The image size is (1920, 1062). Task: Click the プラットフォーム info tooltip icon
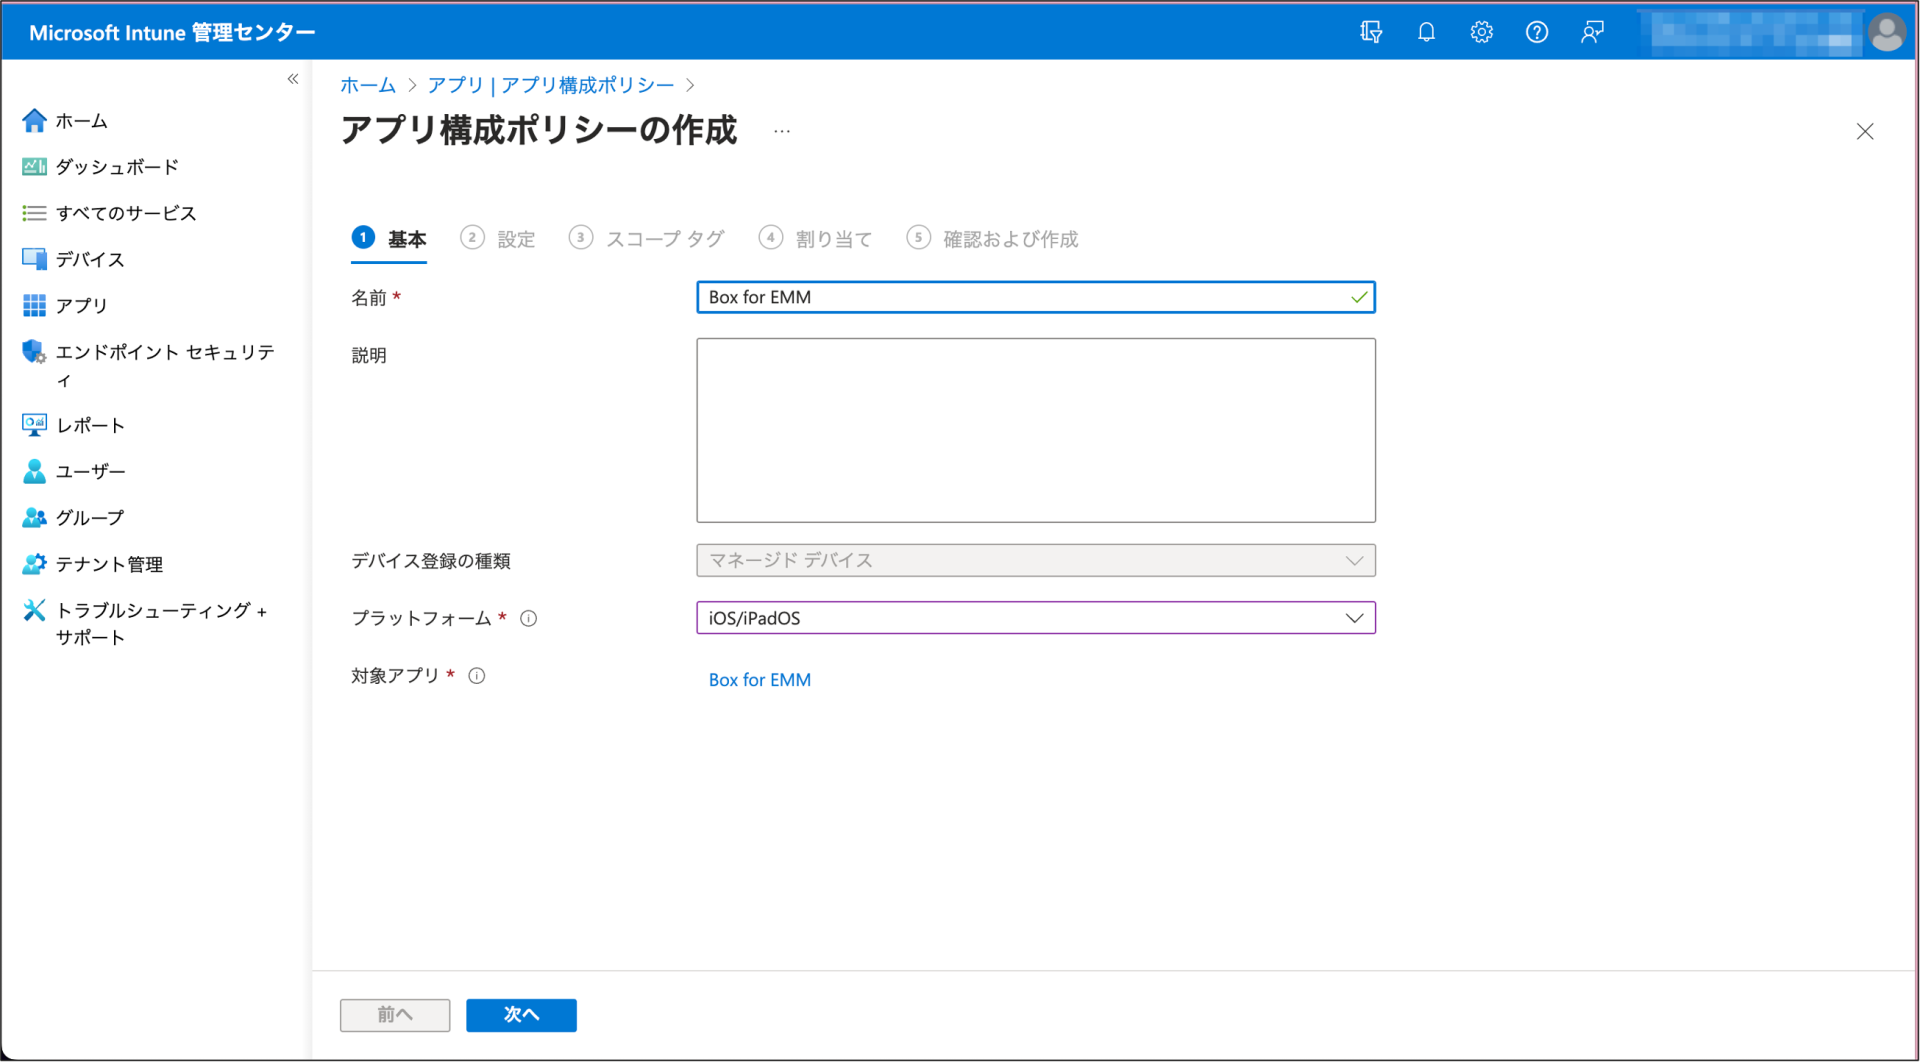tap(528, 618)
